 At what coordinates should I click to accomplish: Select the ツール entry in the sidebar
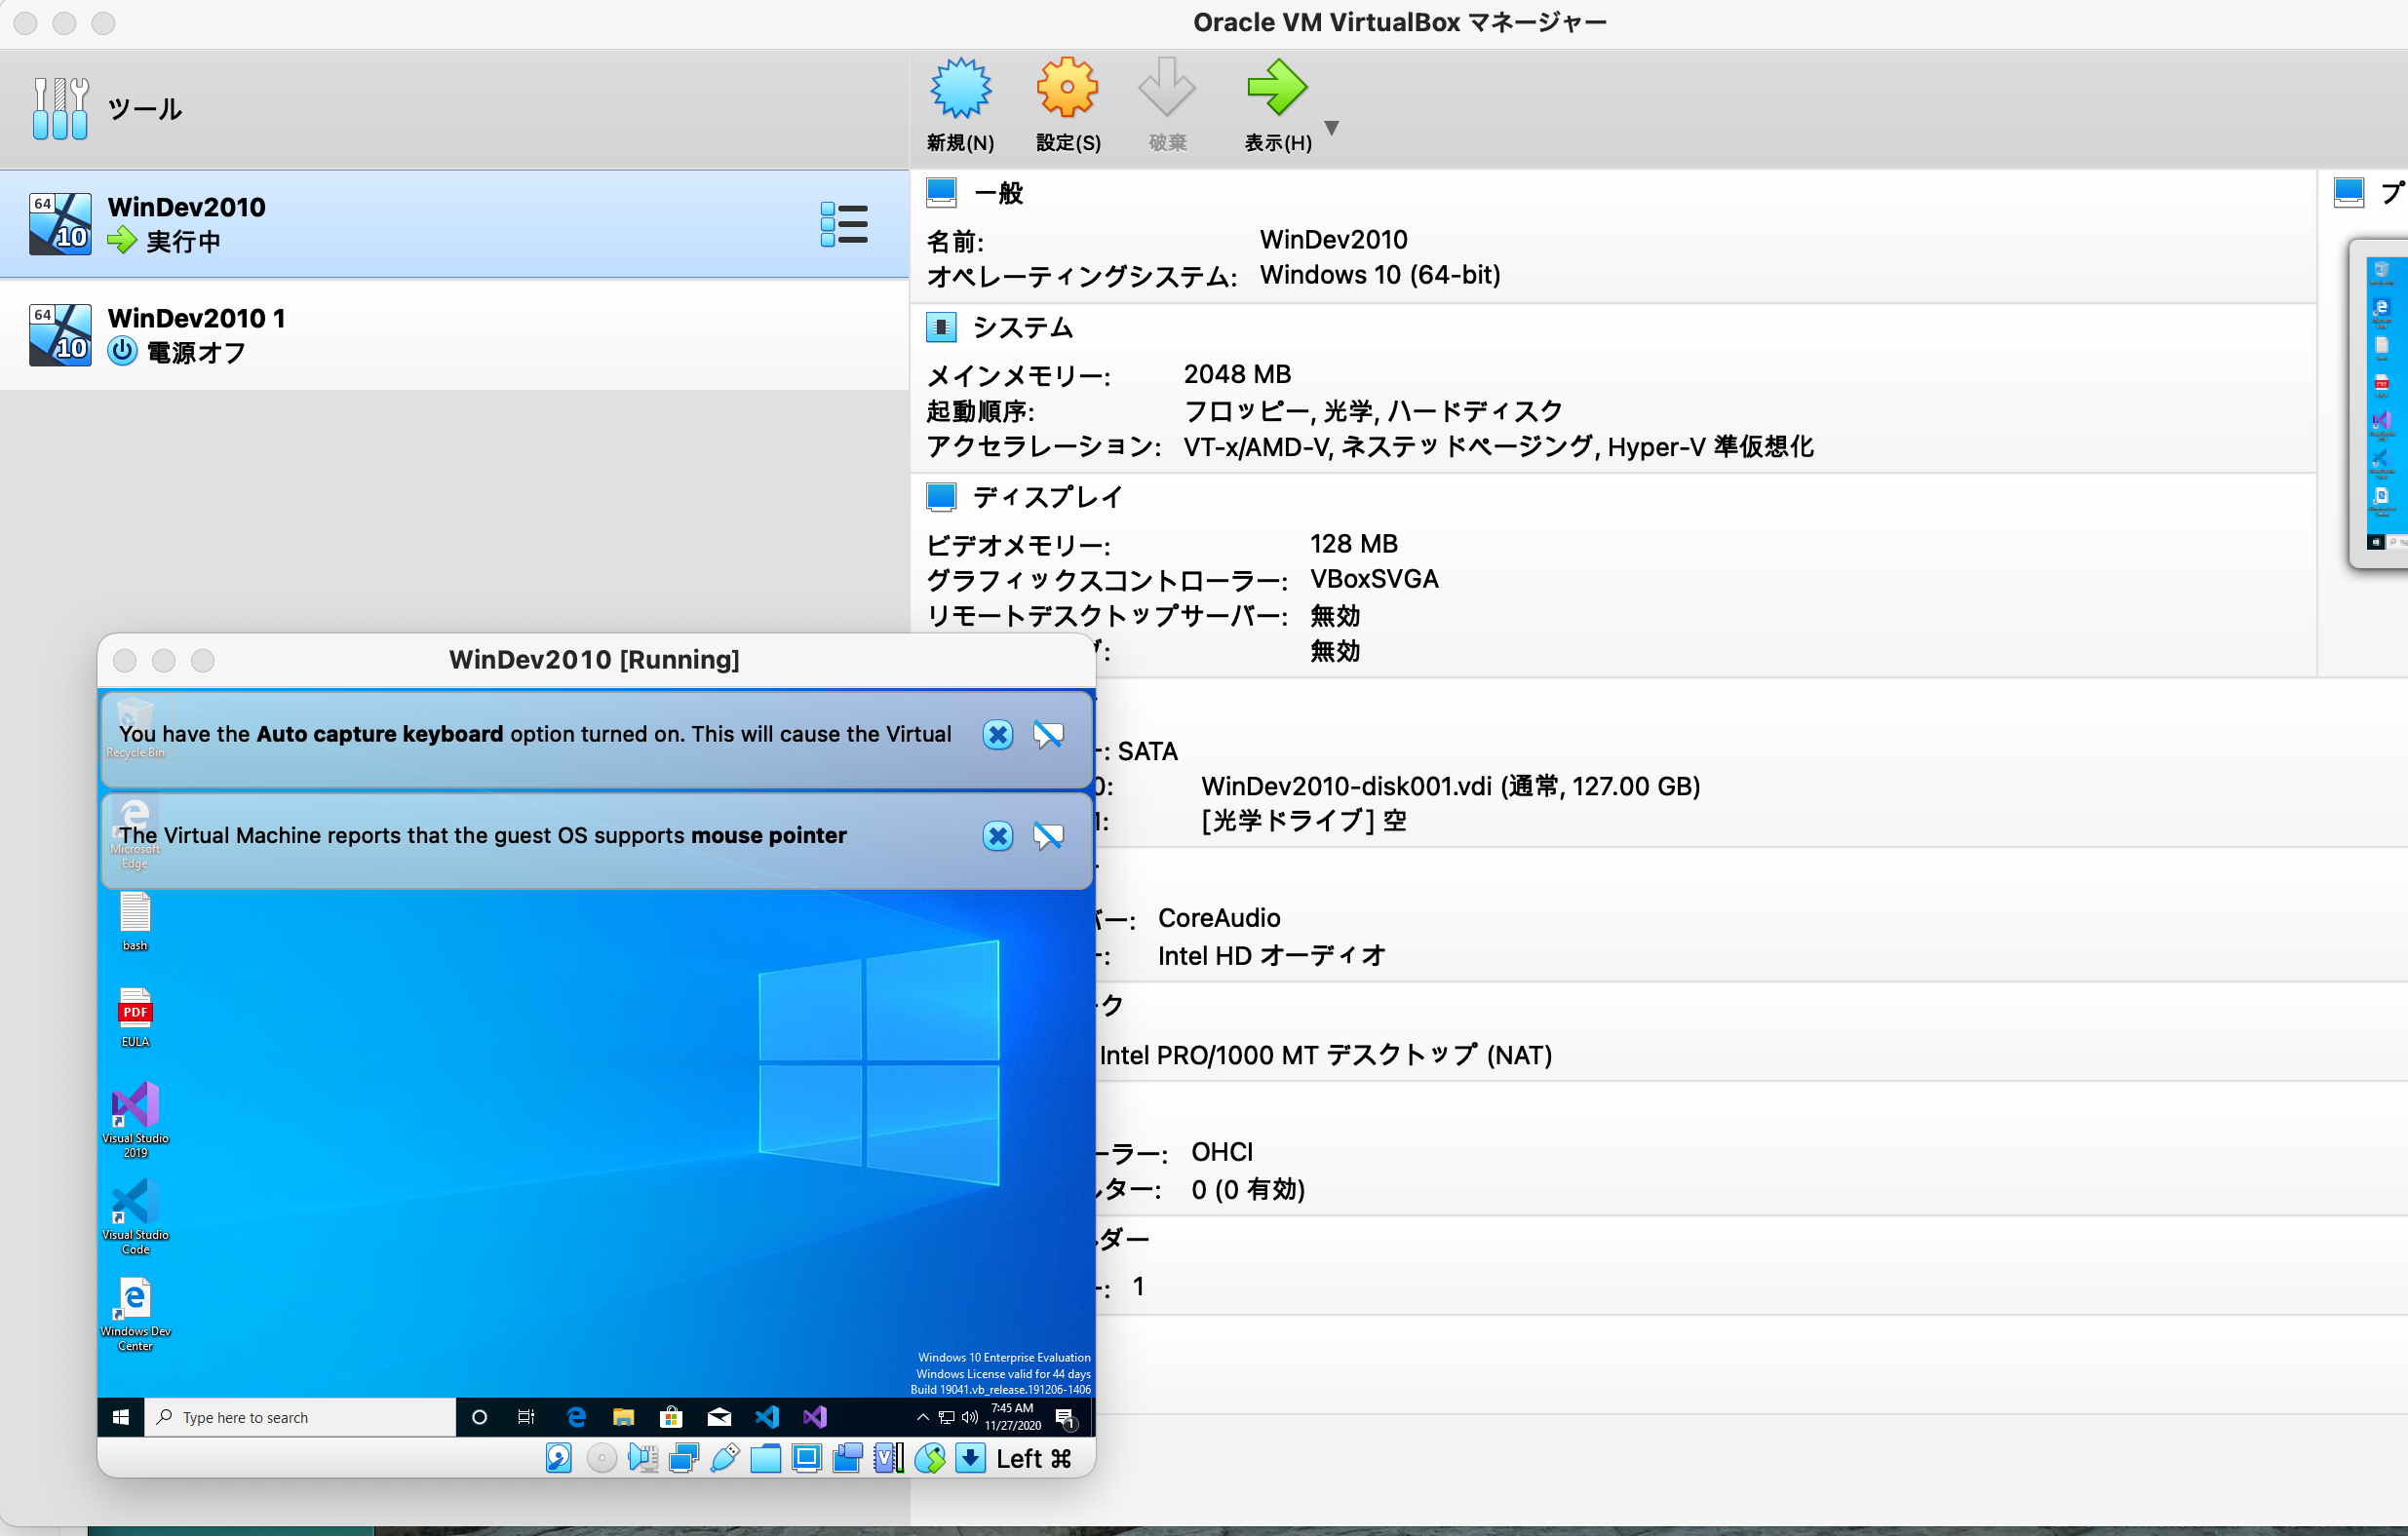(144, 108)
